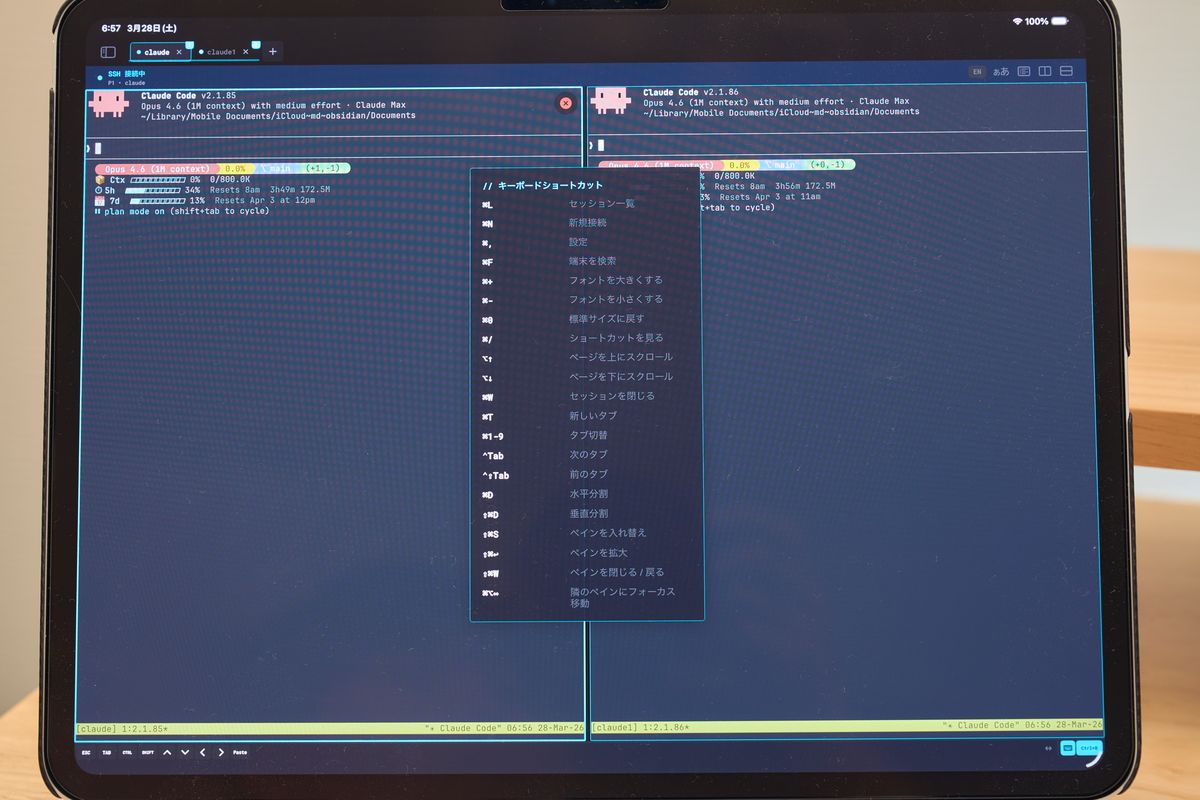The height and width of the screenshot is (800, 1200).
Task: Add a new tab with plus button
Action: coord(272,52)
